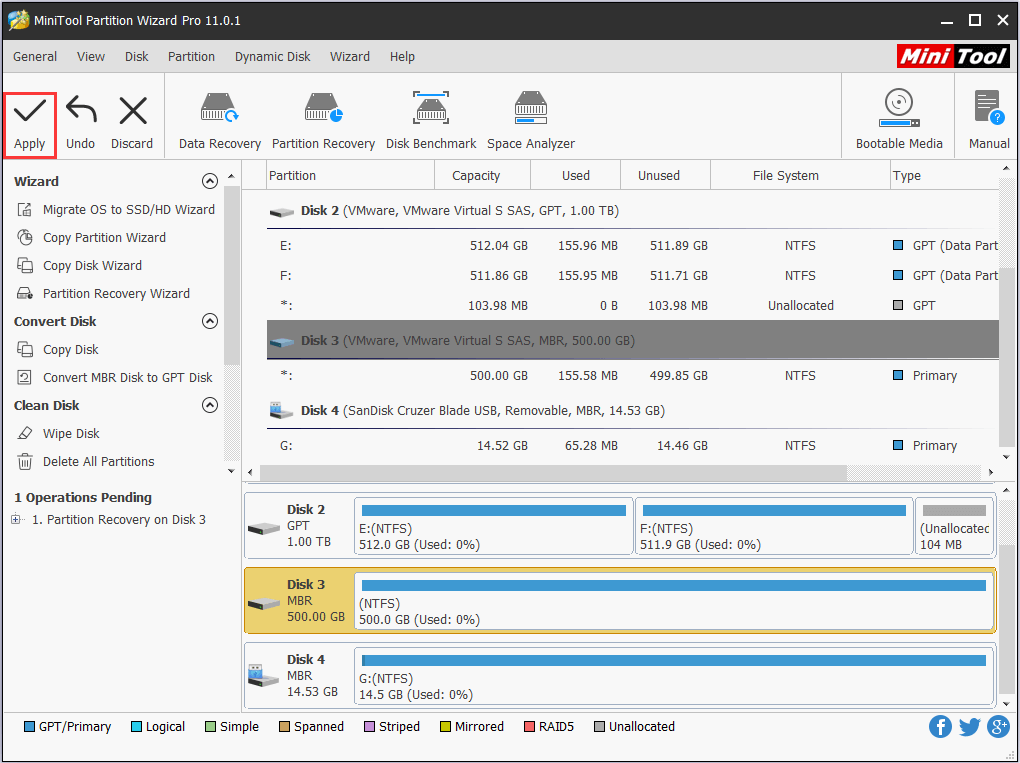Start the Copy Partition Wizard
Viewport: 1020px width, 763px height.
point(104,237)
